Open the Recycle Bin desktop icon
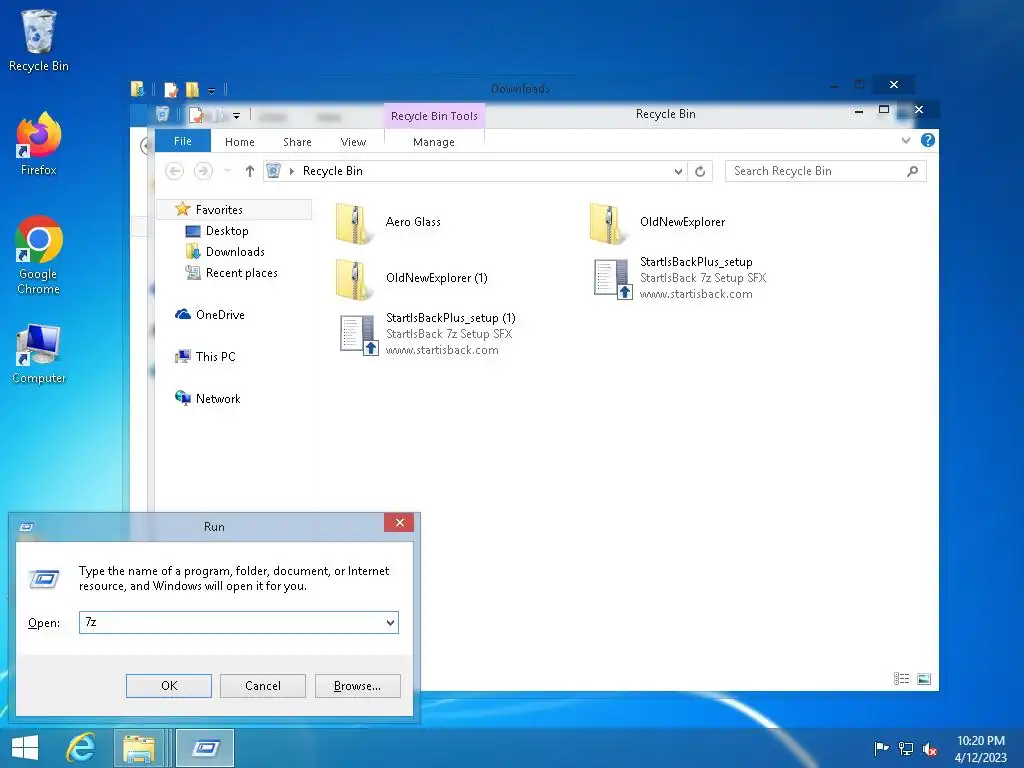The height and width of the screenshot is (768, 1024). [x=39, y=40]
